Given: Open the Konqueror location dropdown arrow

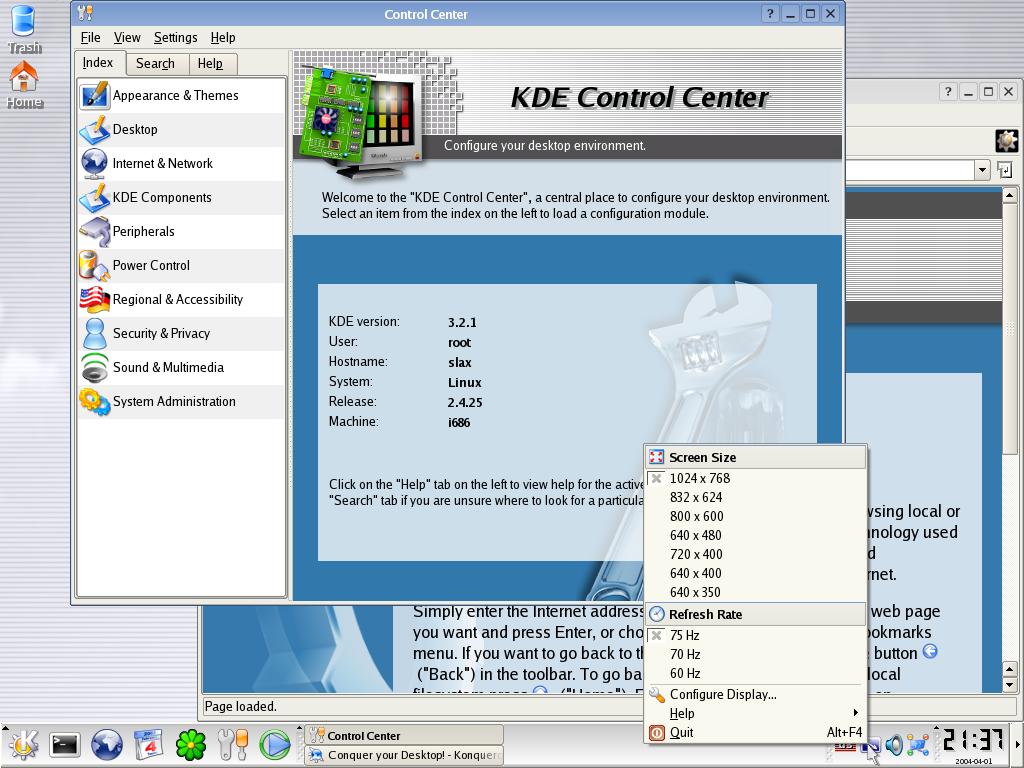Looking at the screenshot, I should click(x=981, y=170).
